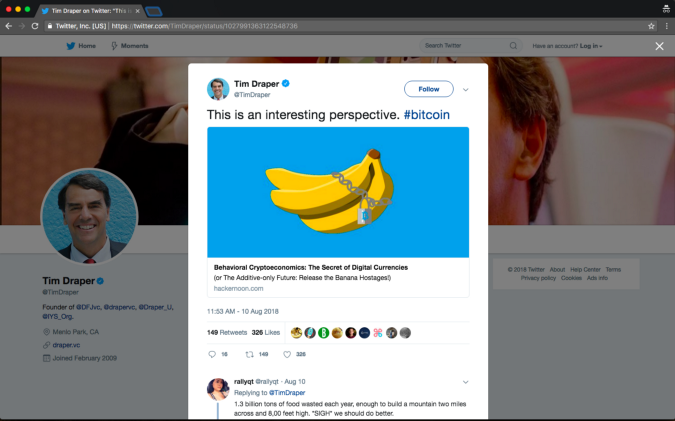Follow Tim Draper
This screenshot has height=421, width=675.
[x=428, y=89]
